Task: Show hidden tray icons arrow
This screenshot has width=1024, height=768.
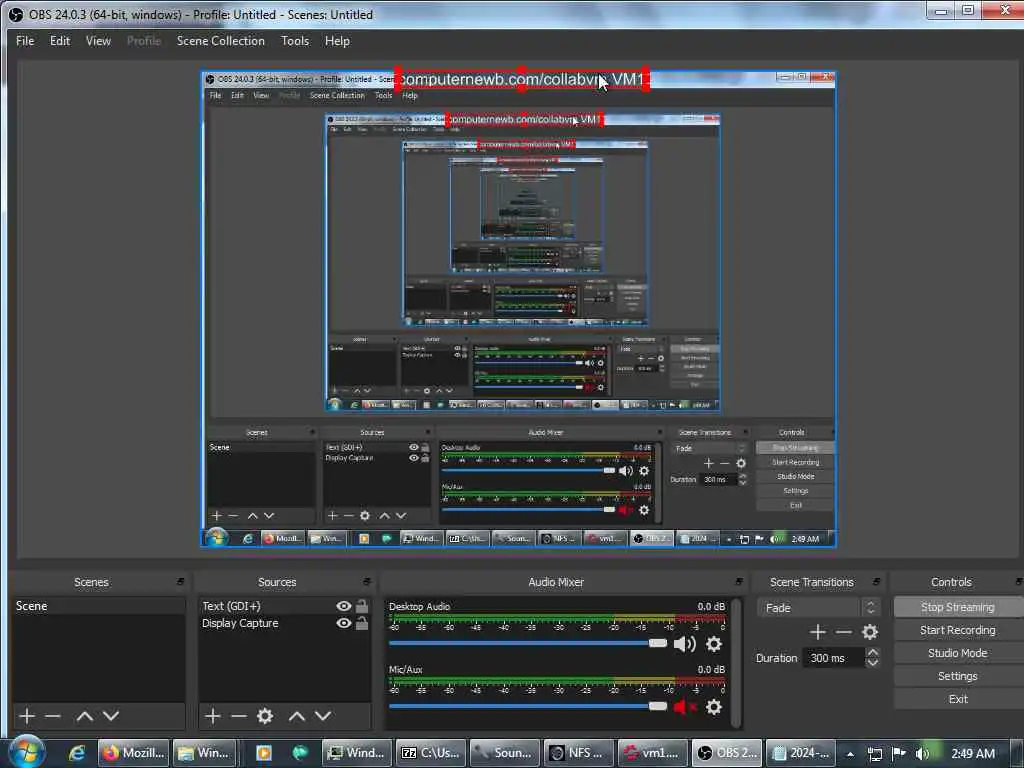Action: point(850,754)
